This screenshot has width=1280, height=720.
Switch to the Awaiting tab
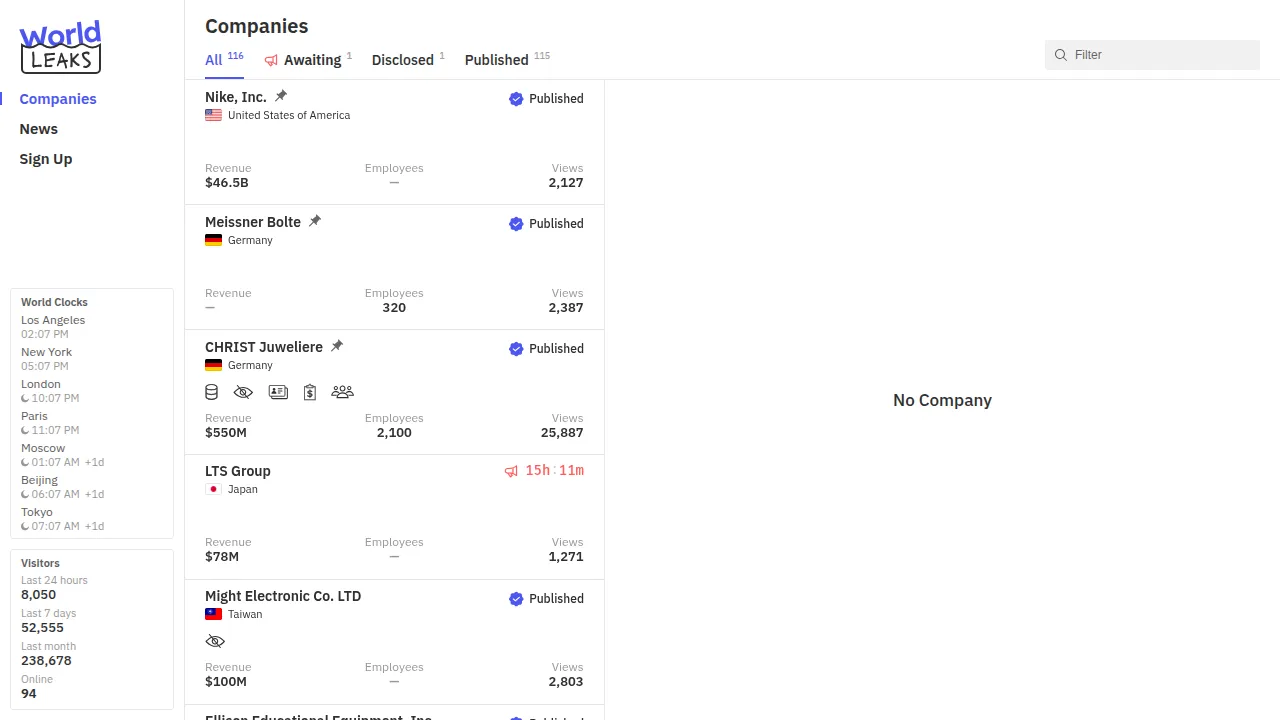pyautogui.click(x=311, y=60)
